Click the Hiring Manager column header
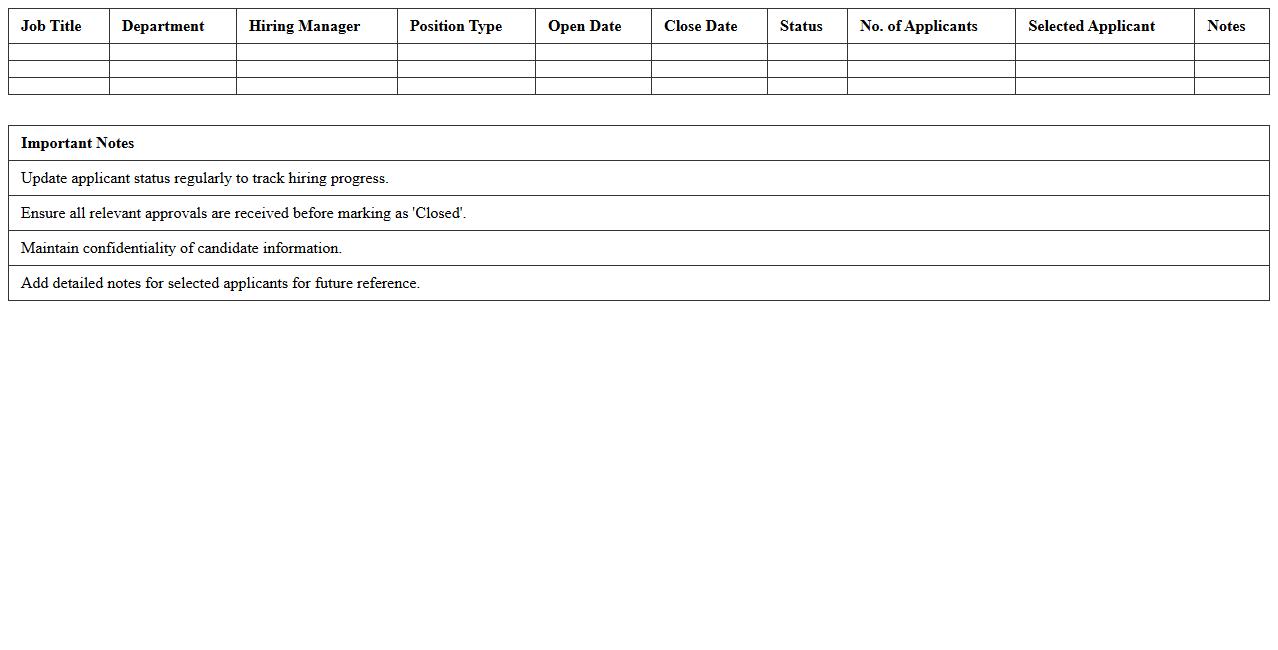The width and height of the screenshot is (1278, 650). click(304, 26)
